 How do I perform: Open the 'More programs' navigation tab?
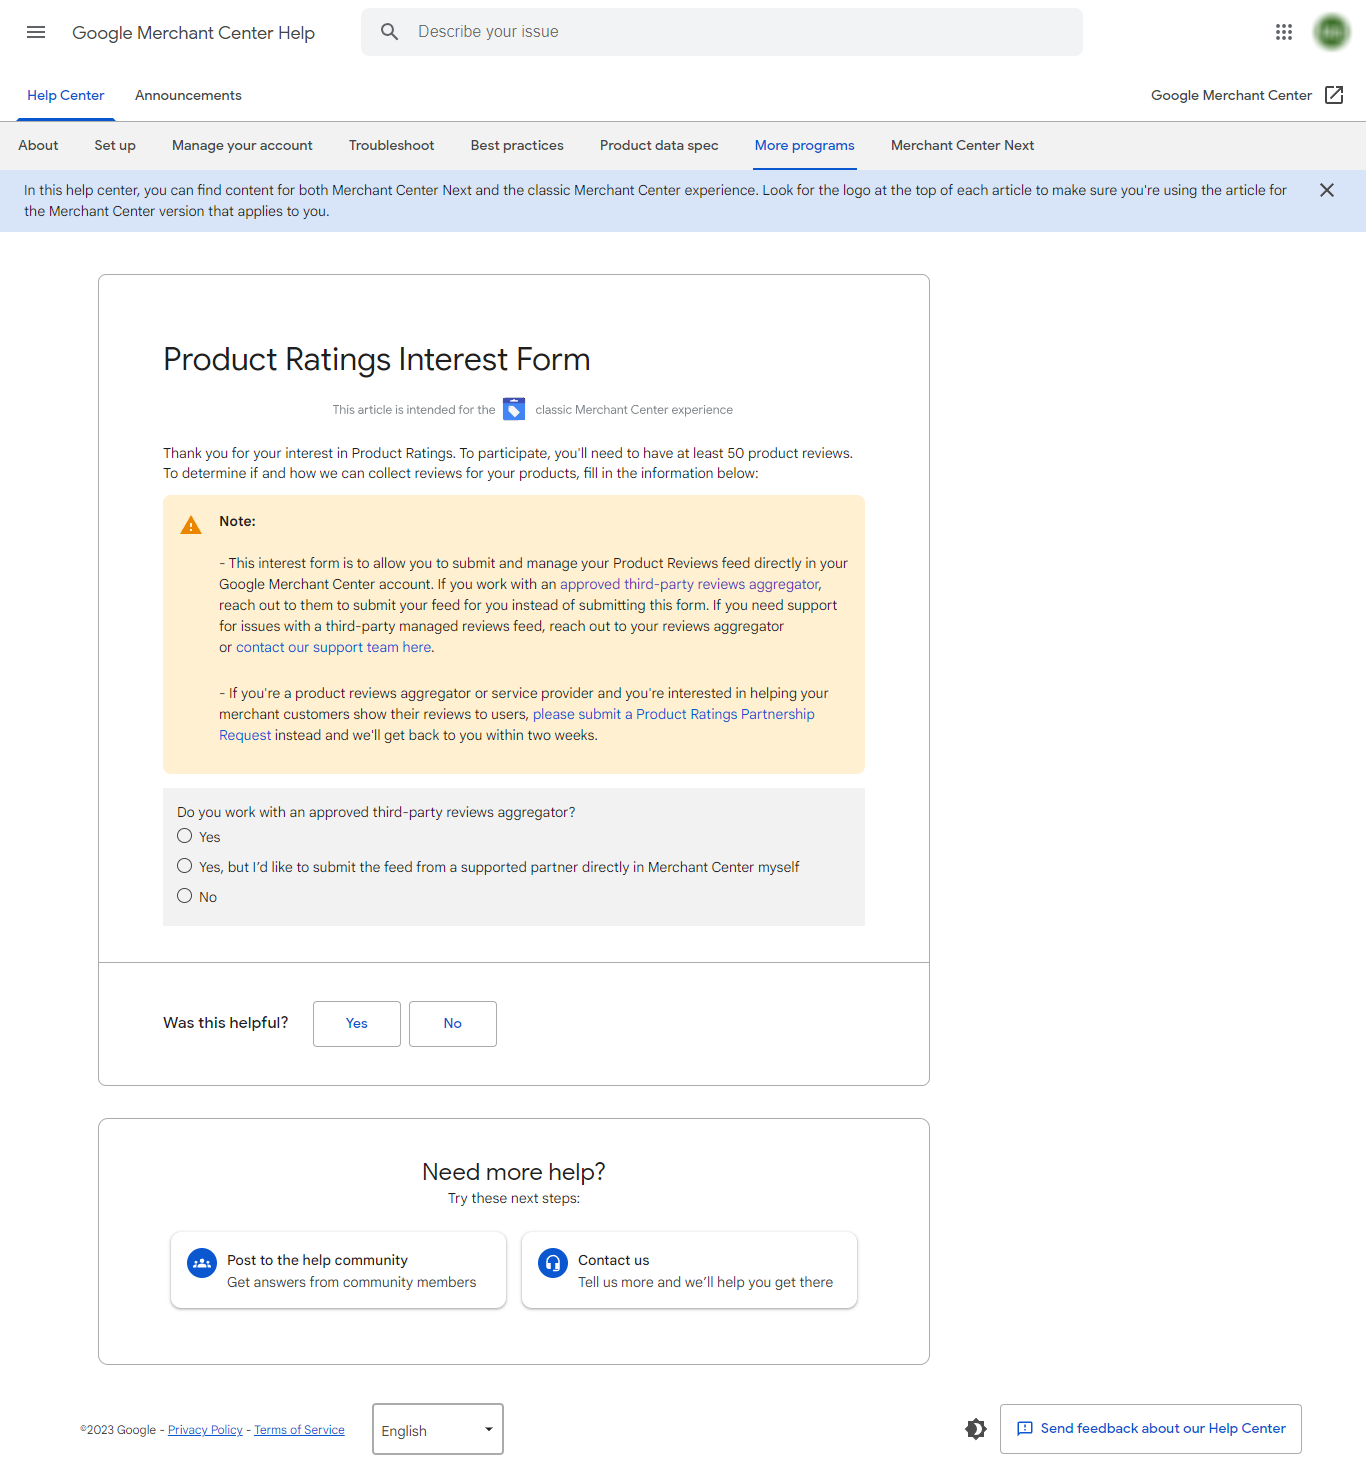click(804, 145)
